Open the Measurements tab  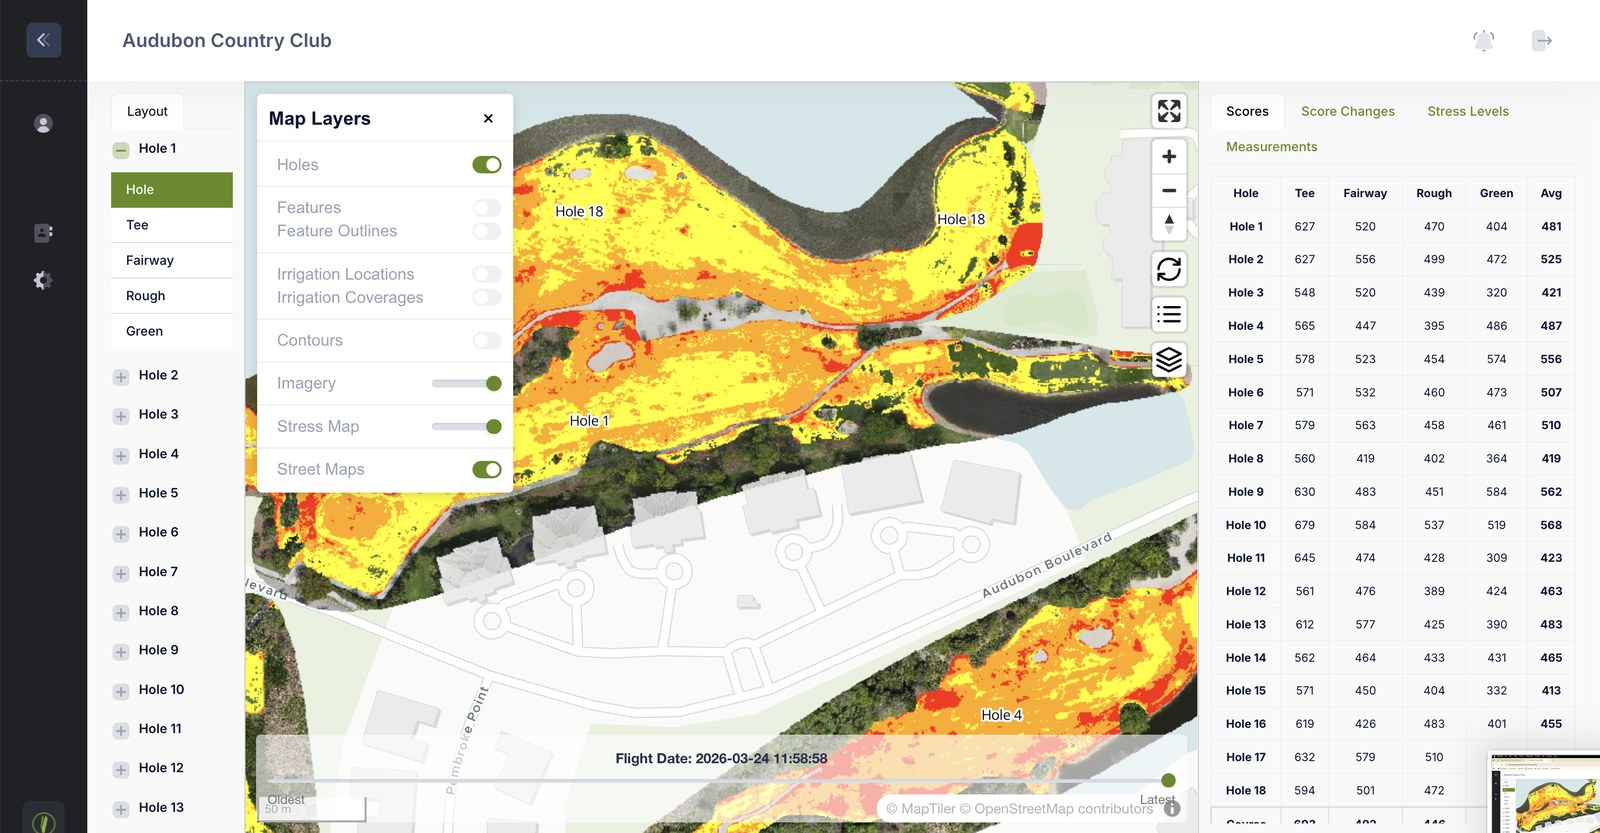tap(1272, 146)
